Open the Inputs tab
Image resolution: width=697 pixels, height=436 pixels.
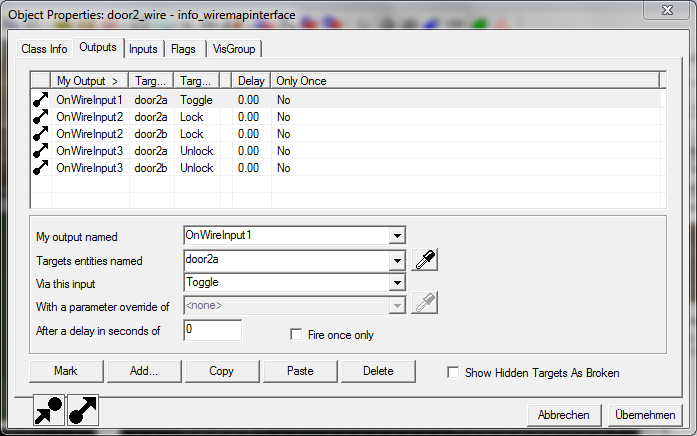coord(143,49)
